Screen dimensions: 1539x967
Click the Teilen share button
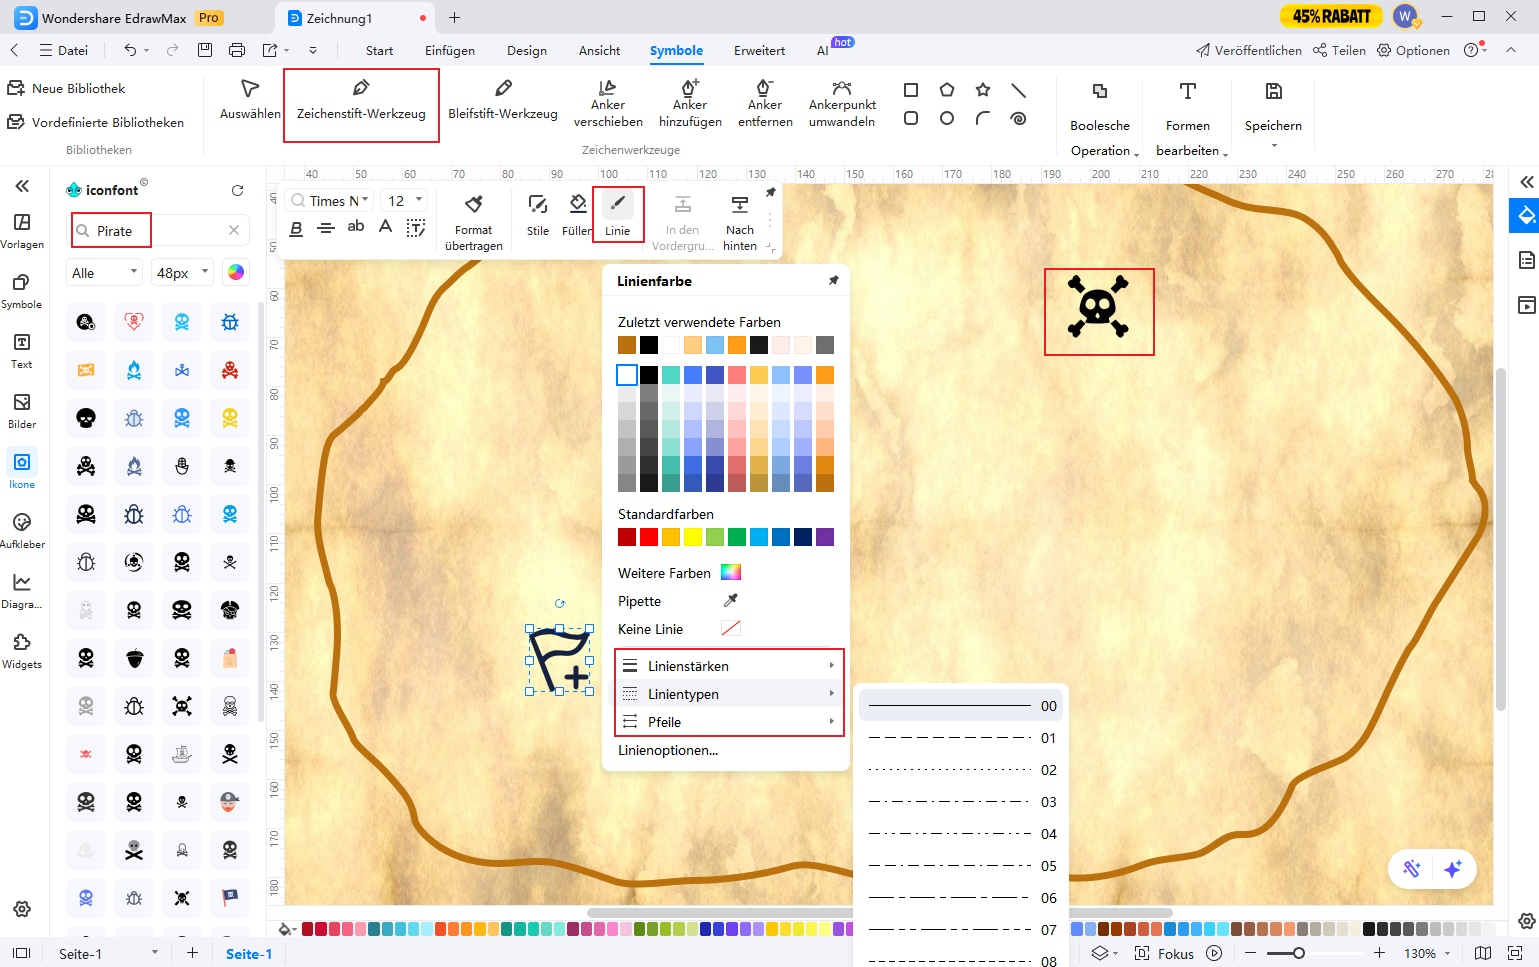[x=1339, y=50]
